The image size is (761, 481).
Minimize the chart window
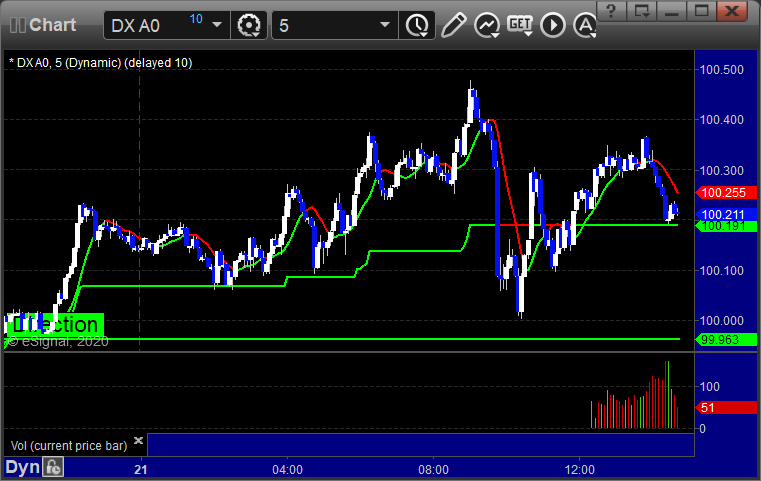point(671,11)
